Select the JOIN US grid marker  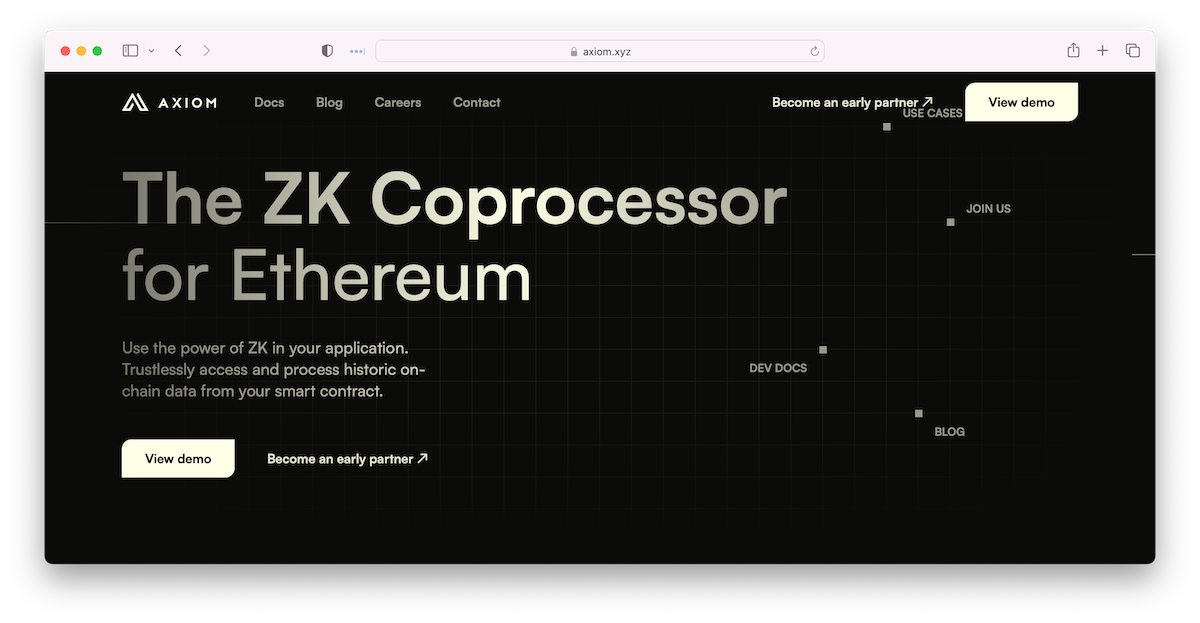tap(951, 222)
